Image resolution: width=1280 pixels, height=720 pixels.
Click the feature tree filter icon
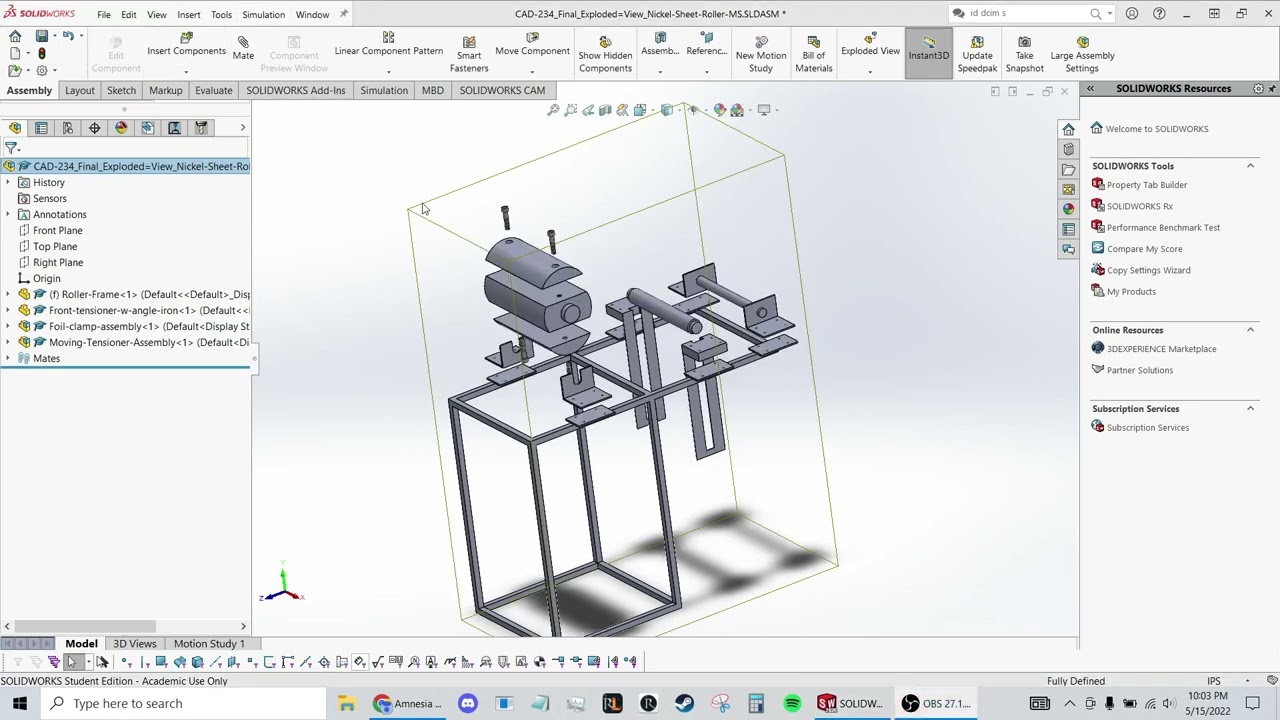(12, 148)
